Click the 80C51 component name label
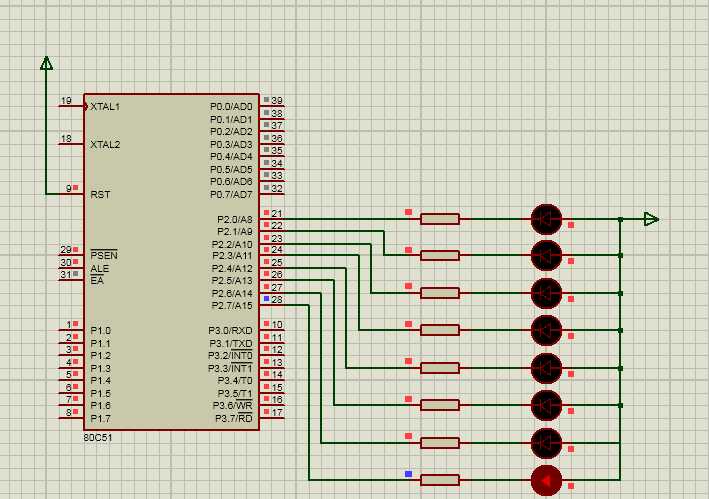 pyautogui.click(x=98, y=438)
